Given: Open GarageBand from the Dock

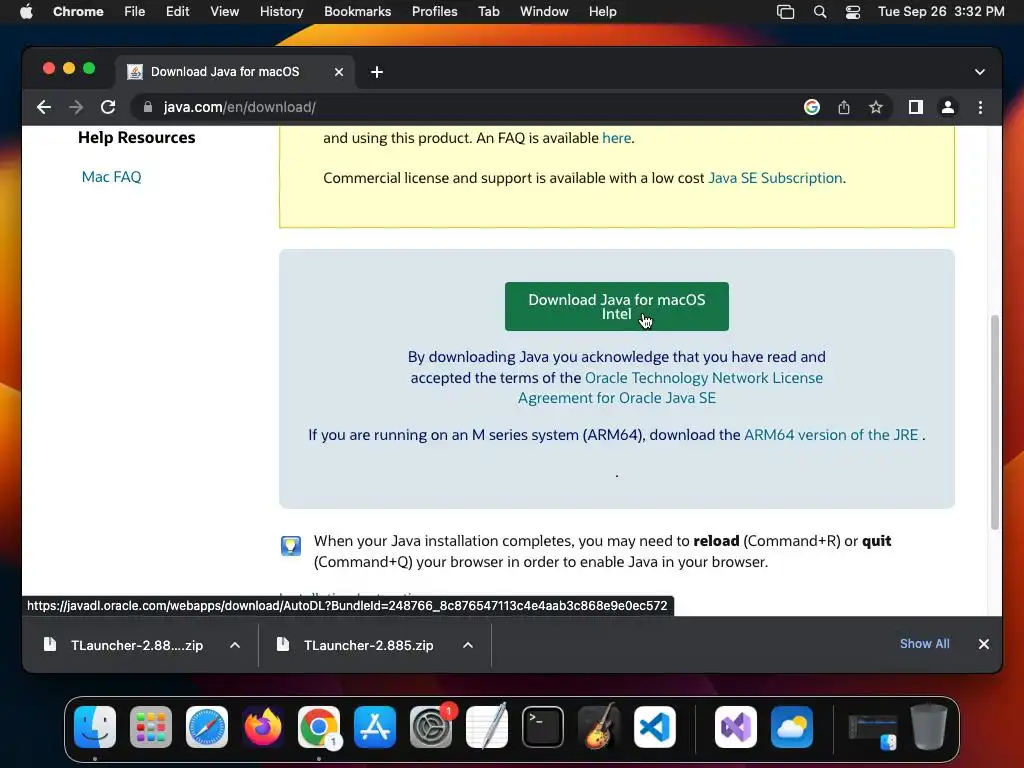Looking at the screenshot, I should point(598,727).
